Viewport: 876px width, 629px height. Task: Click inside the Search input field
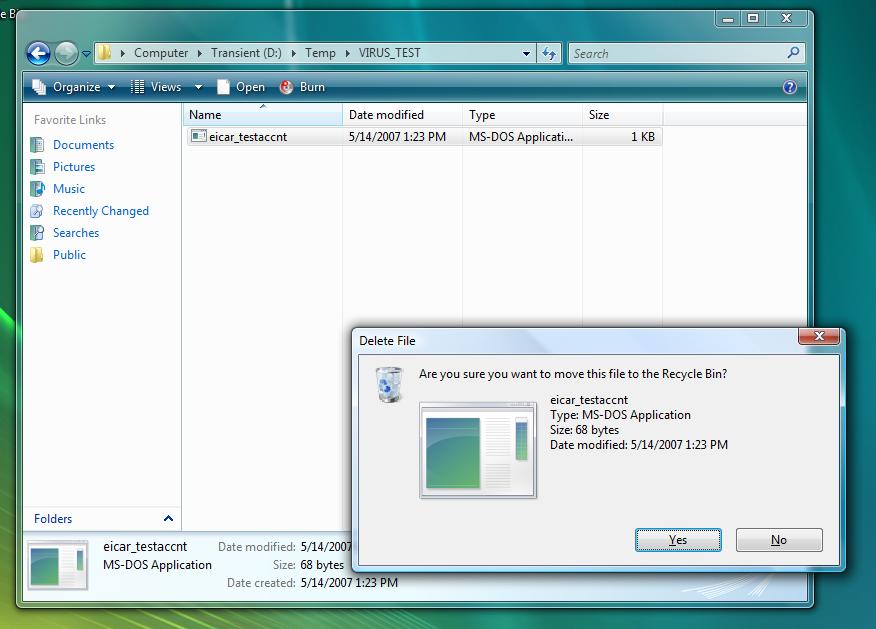[675, 54]
